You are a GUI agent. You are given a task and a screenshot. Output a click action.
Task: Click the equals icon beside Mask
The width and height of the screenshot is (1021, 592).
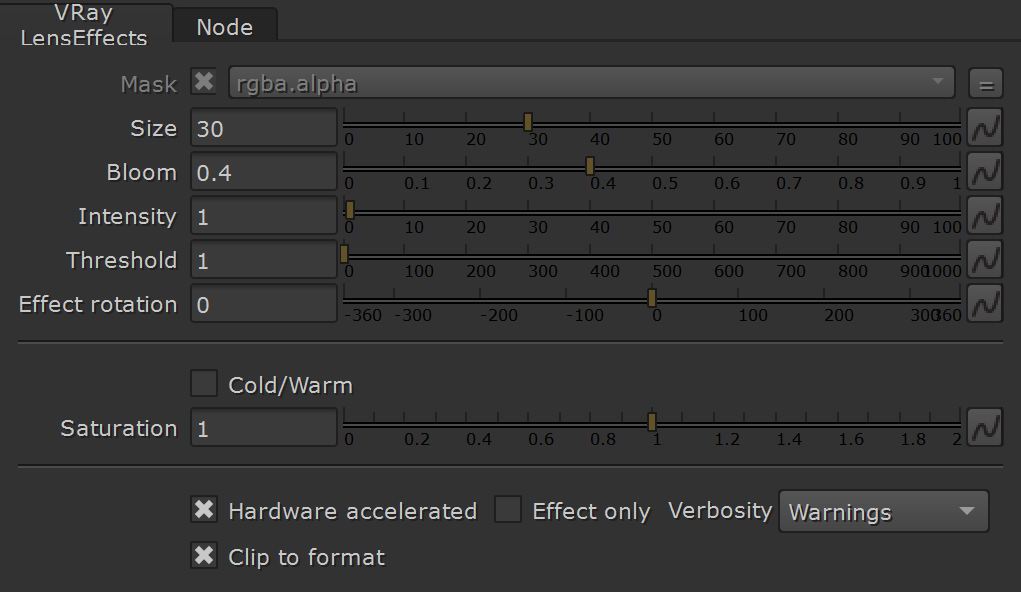point(986,84)
